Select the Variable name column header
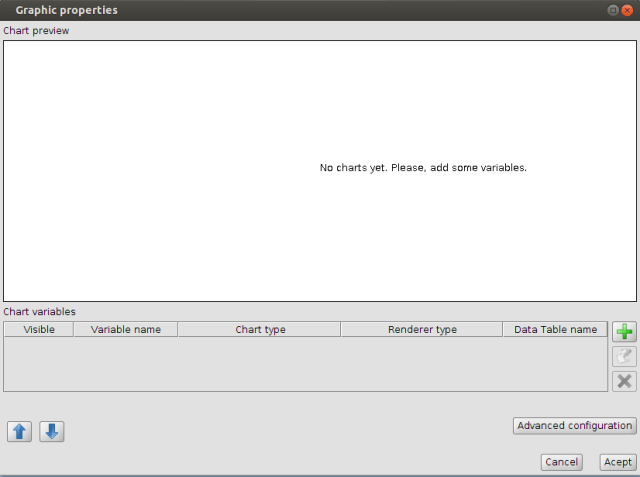 125,329
